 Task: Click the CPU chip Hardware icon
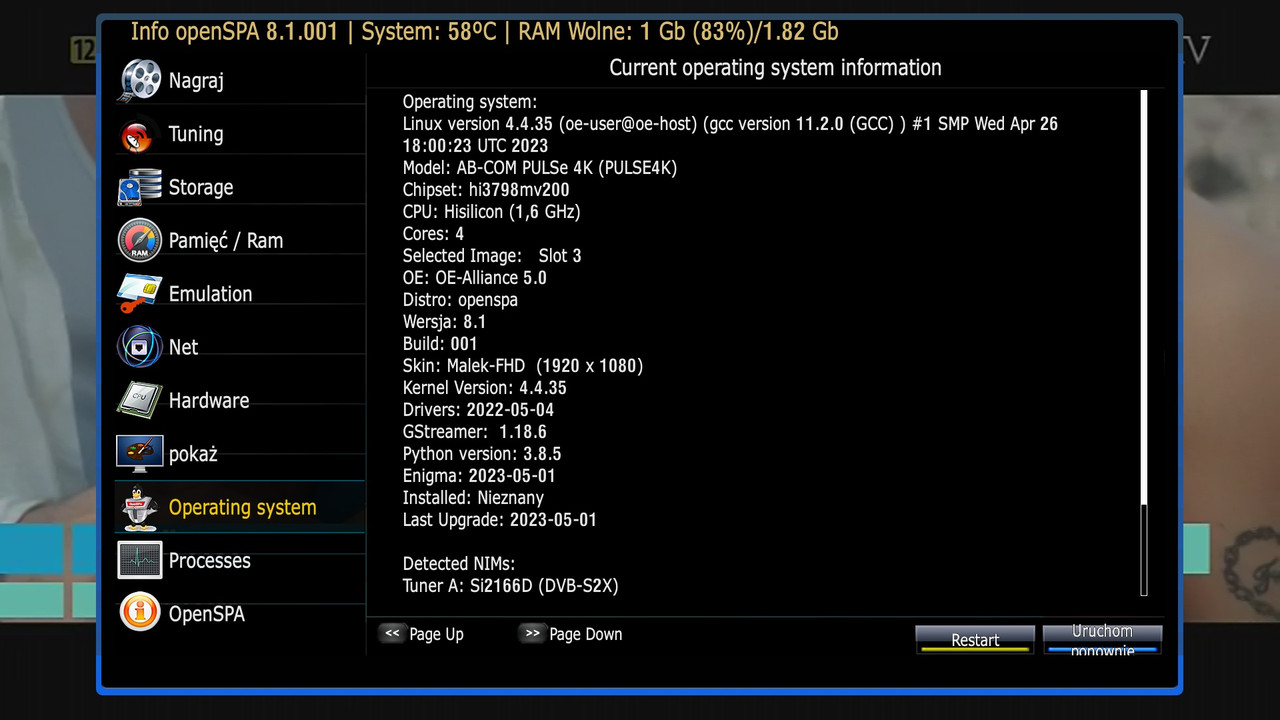coord(139,400)
